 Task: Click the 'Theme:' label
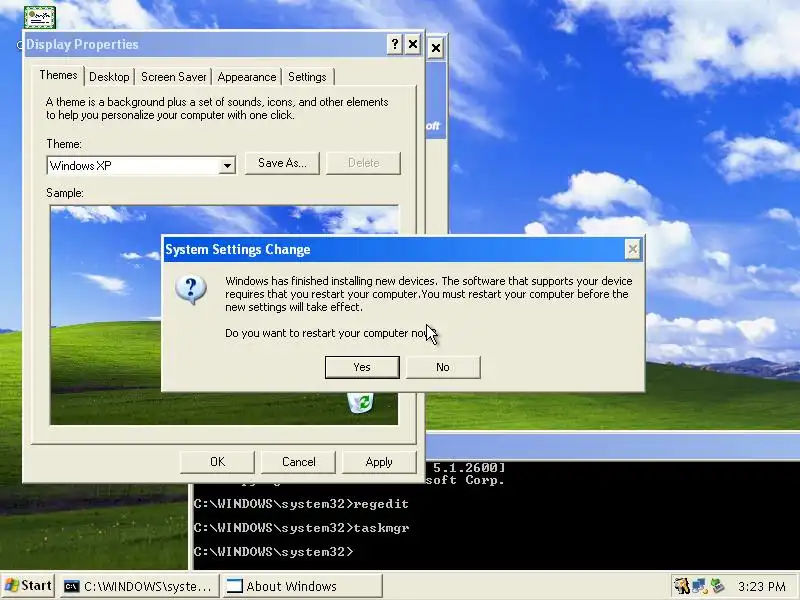(x=64, y=144)
